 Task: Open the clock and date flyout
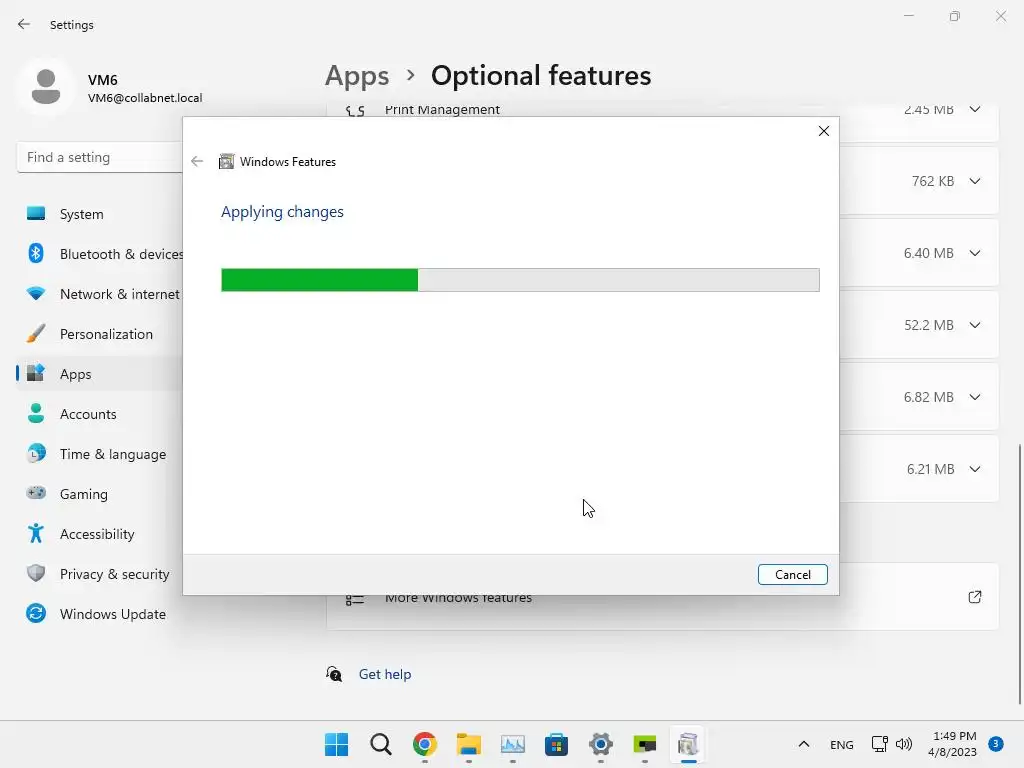[x=953, y=744]
